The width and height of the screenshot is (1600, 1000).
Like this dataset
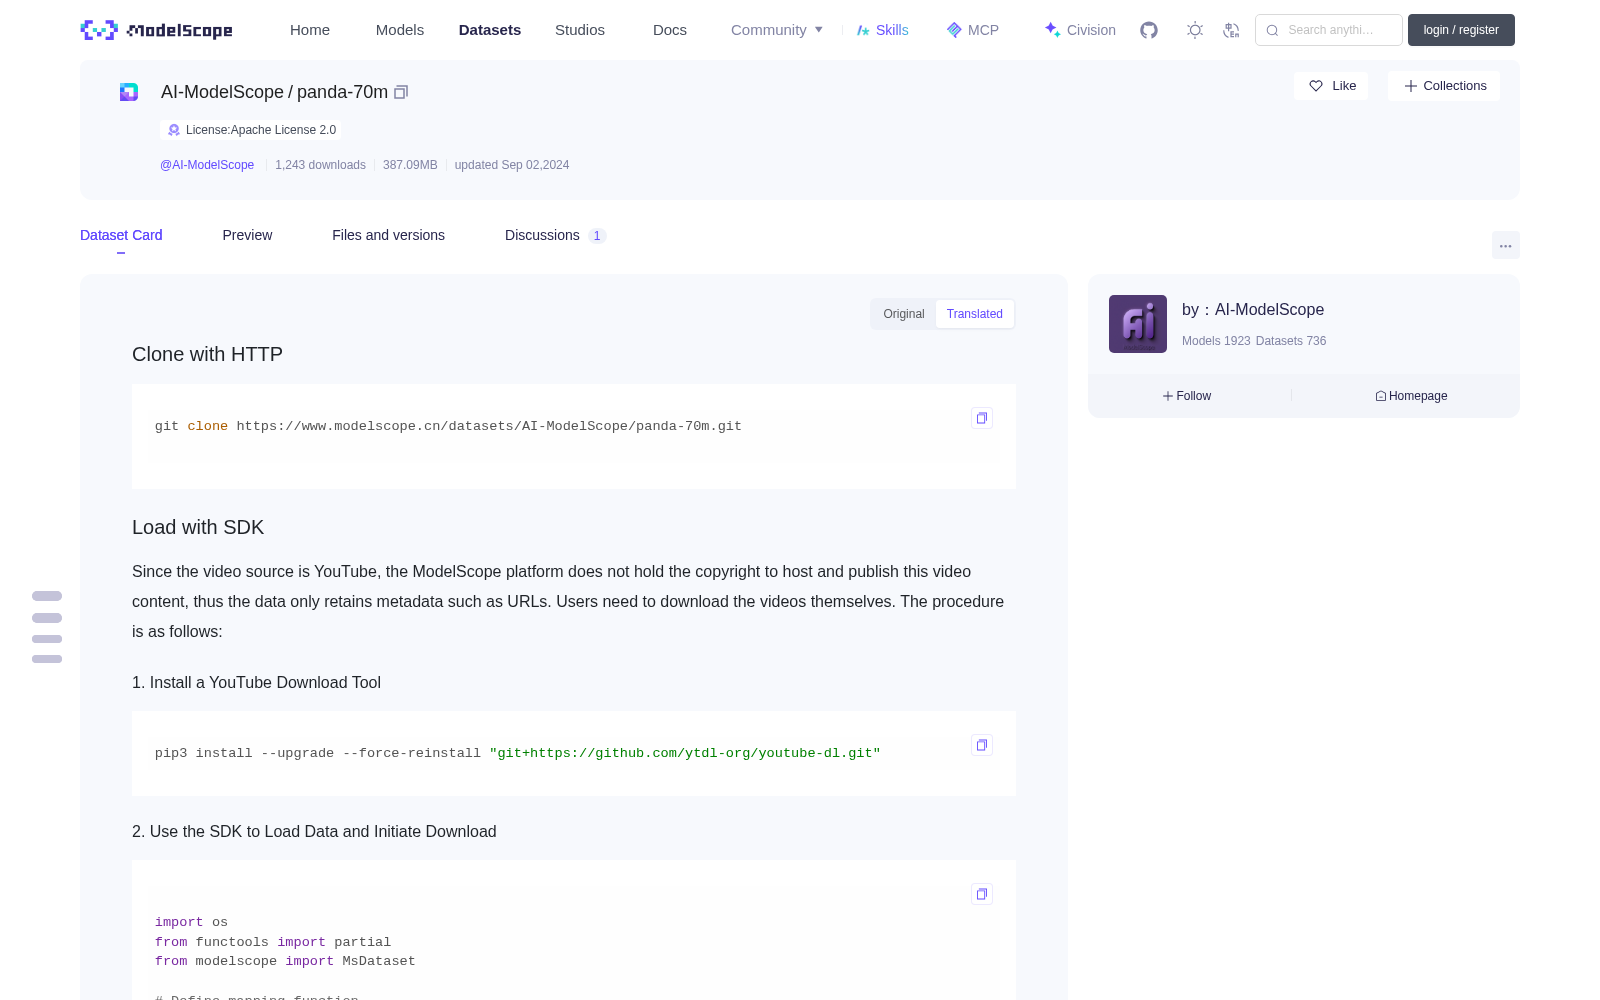[x=1332, y=86]
